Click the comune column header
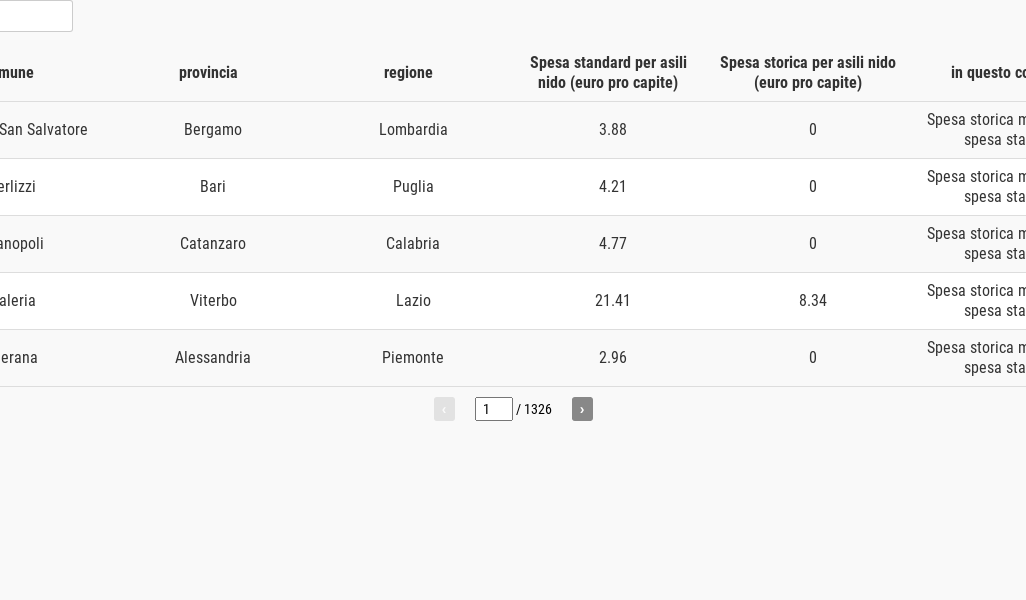Viewport: 1026px width, 600px height. pos(17,73)
